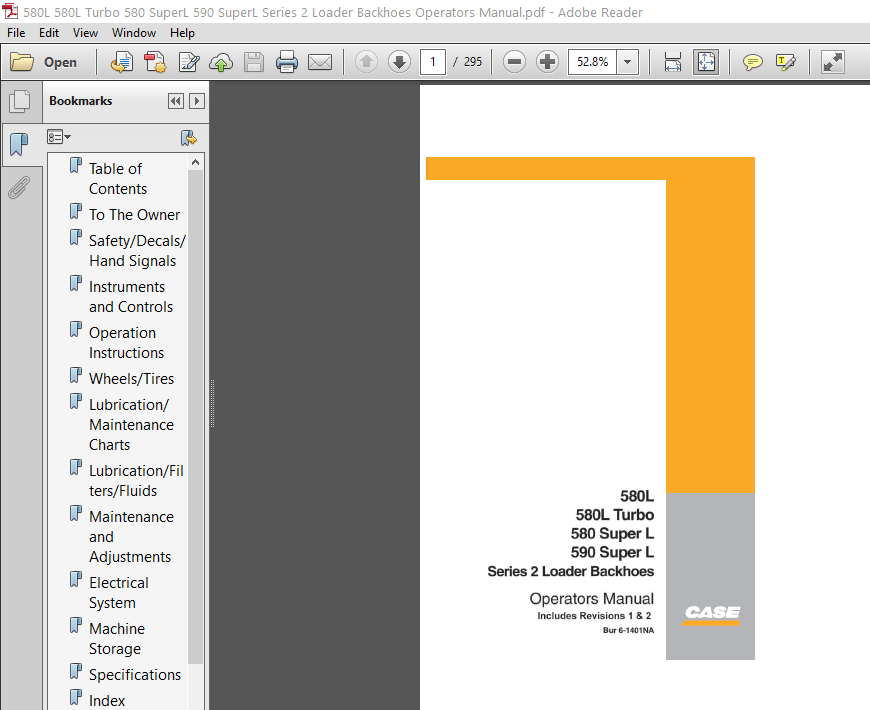Zoom in with the plus button
The height and width of the screenshot is (710, 870).
tap(547, 62)
